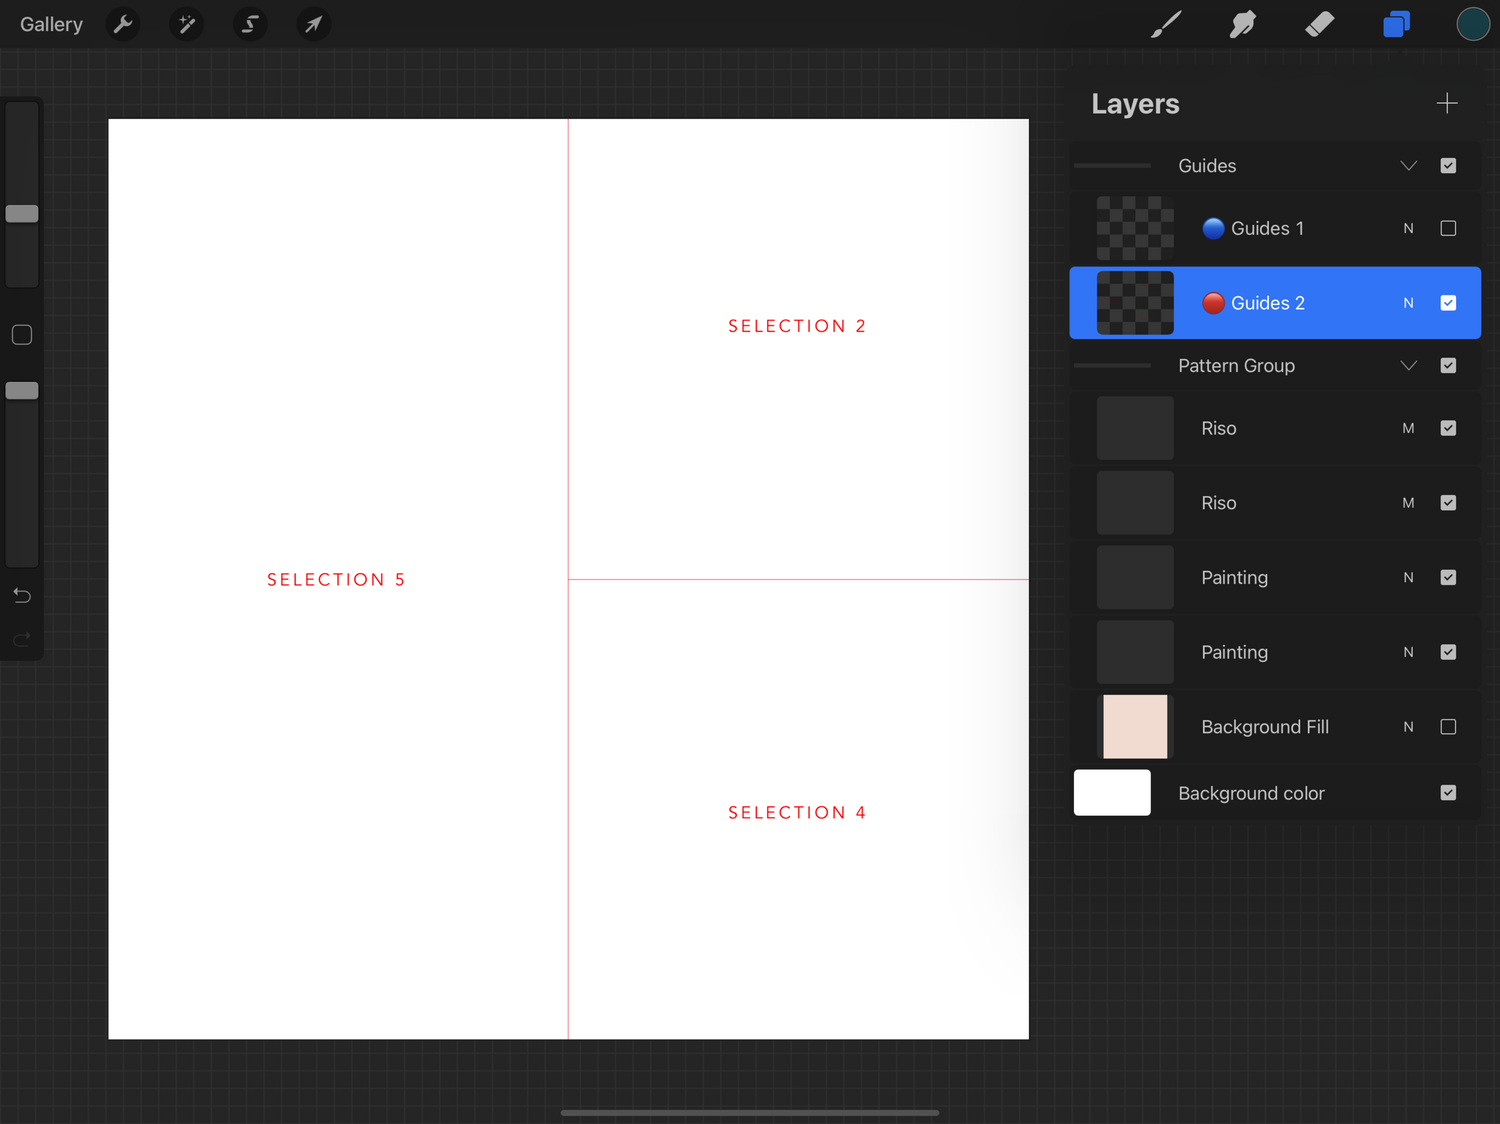This screenshot has width=1500, height=1124.
Task: Select the Selection tool
Action: coord(250,24)
